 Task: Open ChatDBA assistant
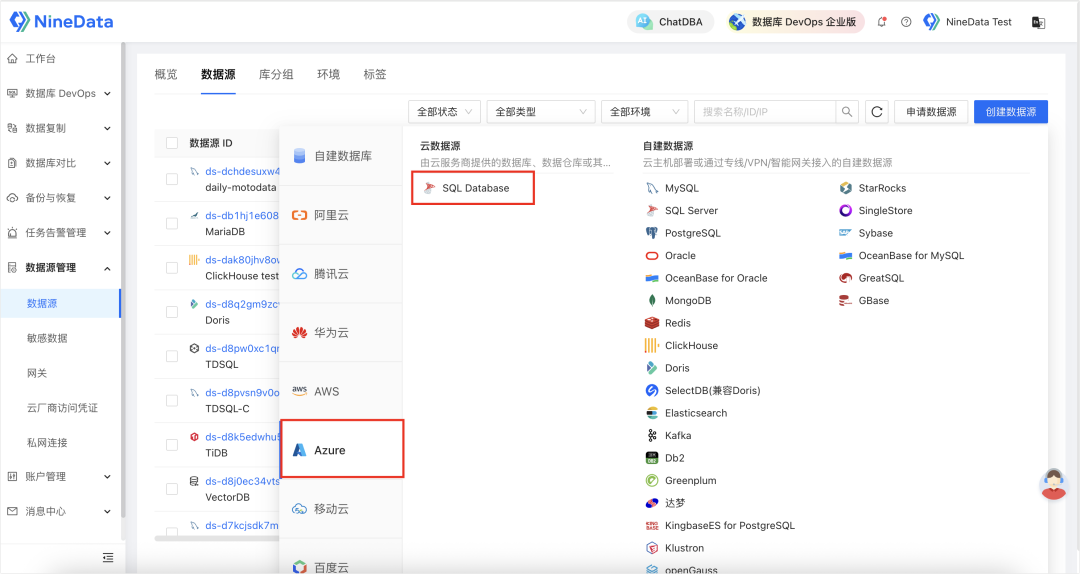[x=669, y=22]
